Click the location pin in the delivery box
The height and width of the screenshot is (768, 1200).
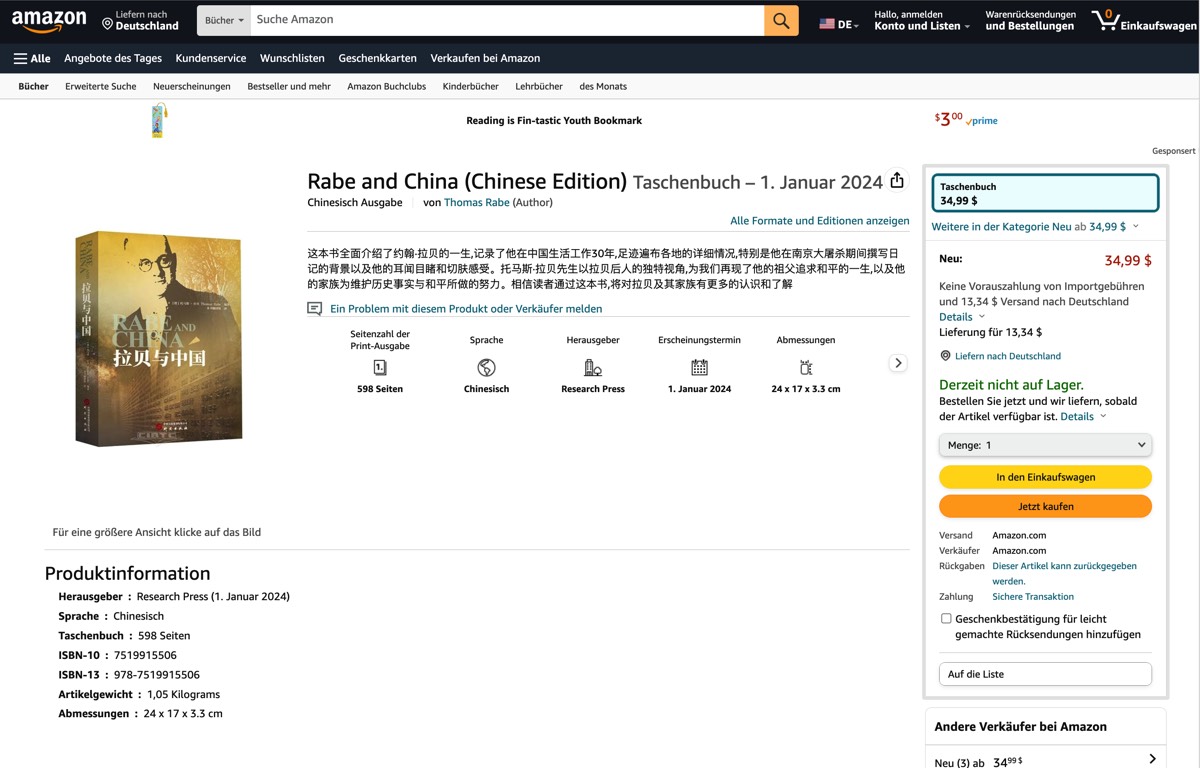[x=945, y=356]
